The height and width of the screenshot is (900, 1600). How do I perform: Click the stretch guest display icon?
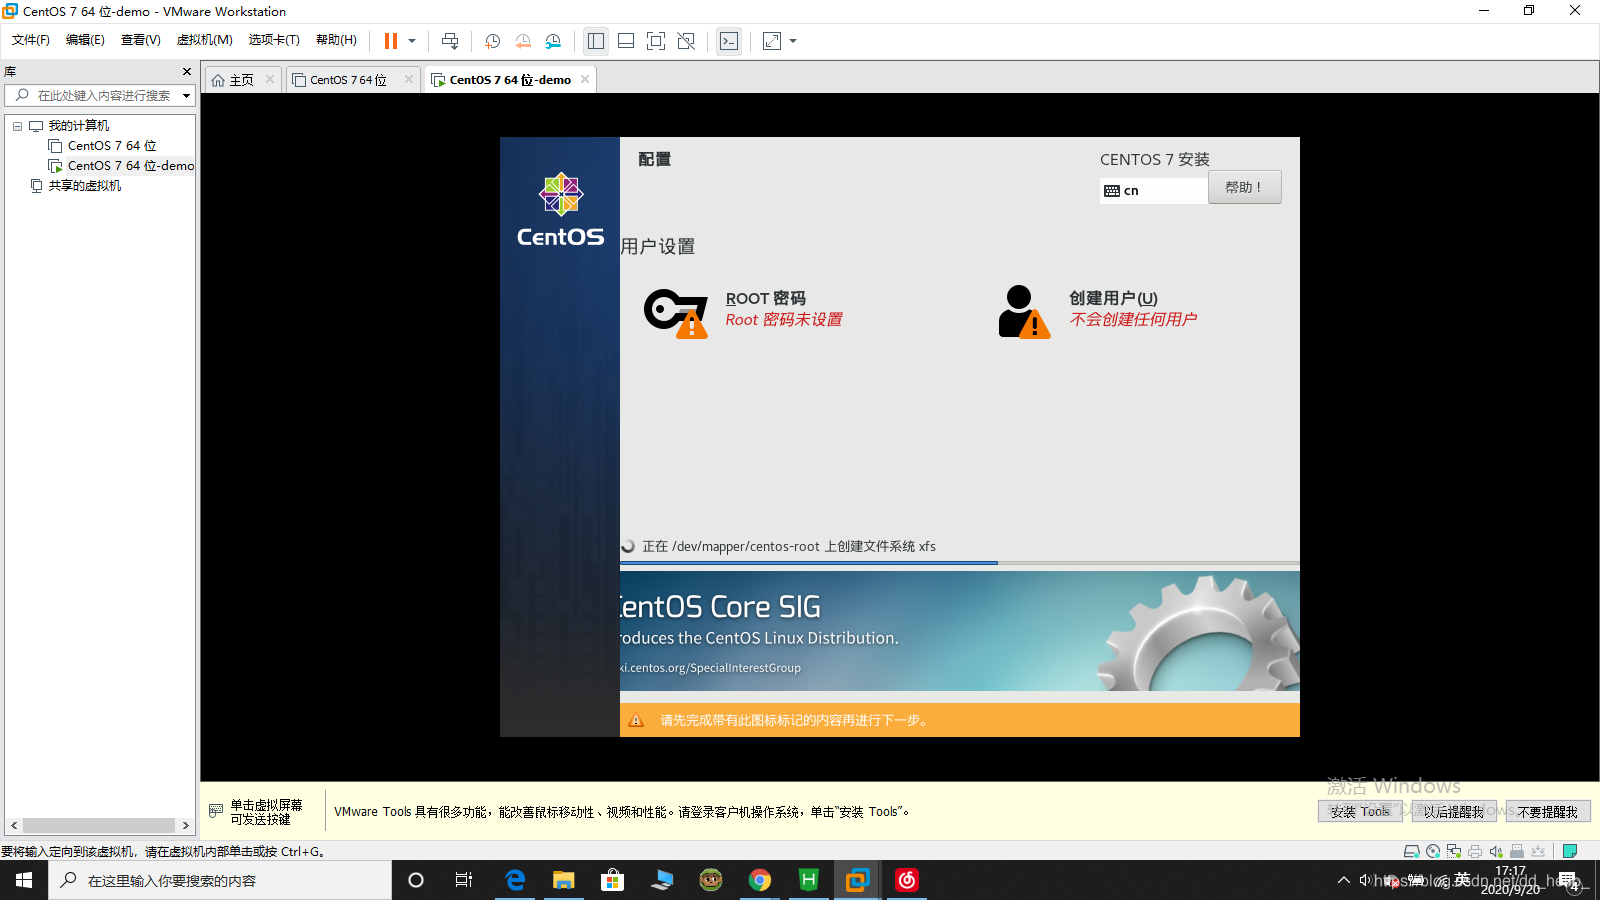(x=772, y=41)
